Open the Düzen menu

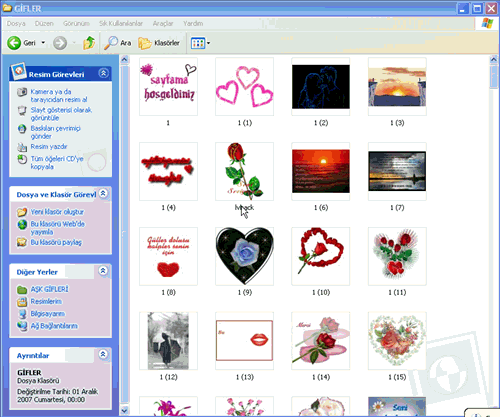(44, 23)
